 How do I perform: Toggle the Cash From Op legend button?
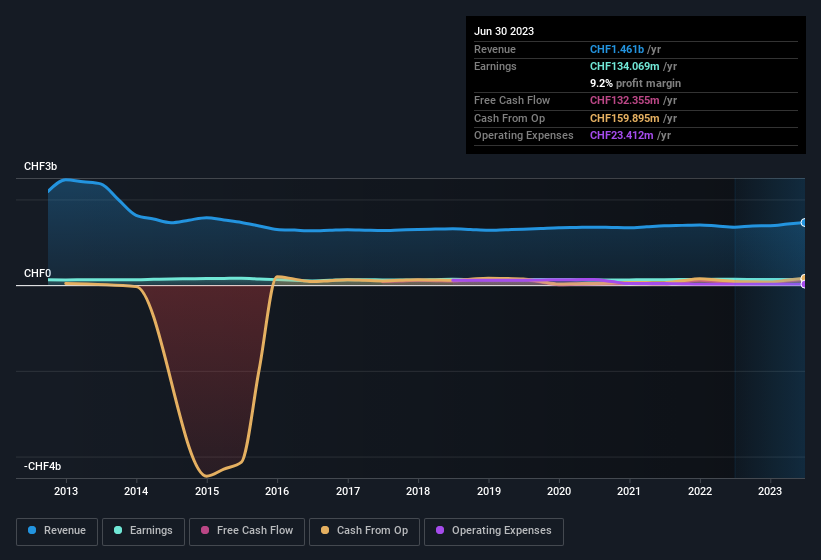click(364, 531)
